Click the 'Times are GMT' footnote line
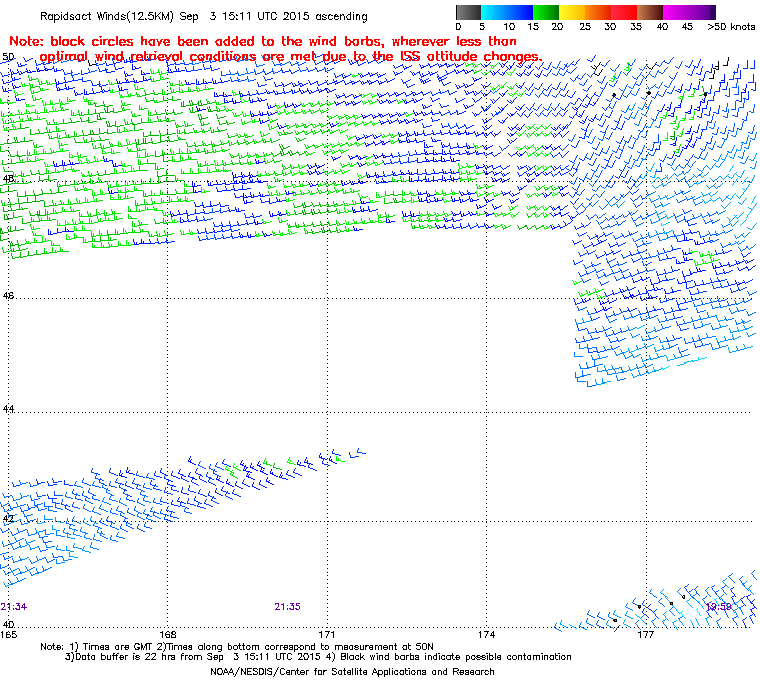760x688 pixels. (x=237, y=647)
